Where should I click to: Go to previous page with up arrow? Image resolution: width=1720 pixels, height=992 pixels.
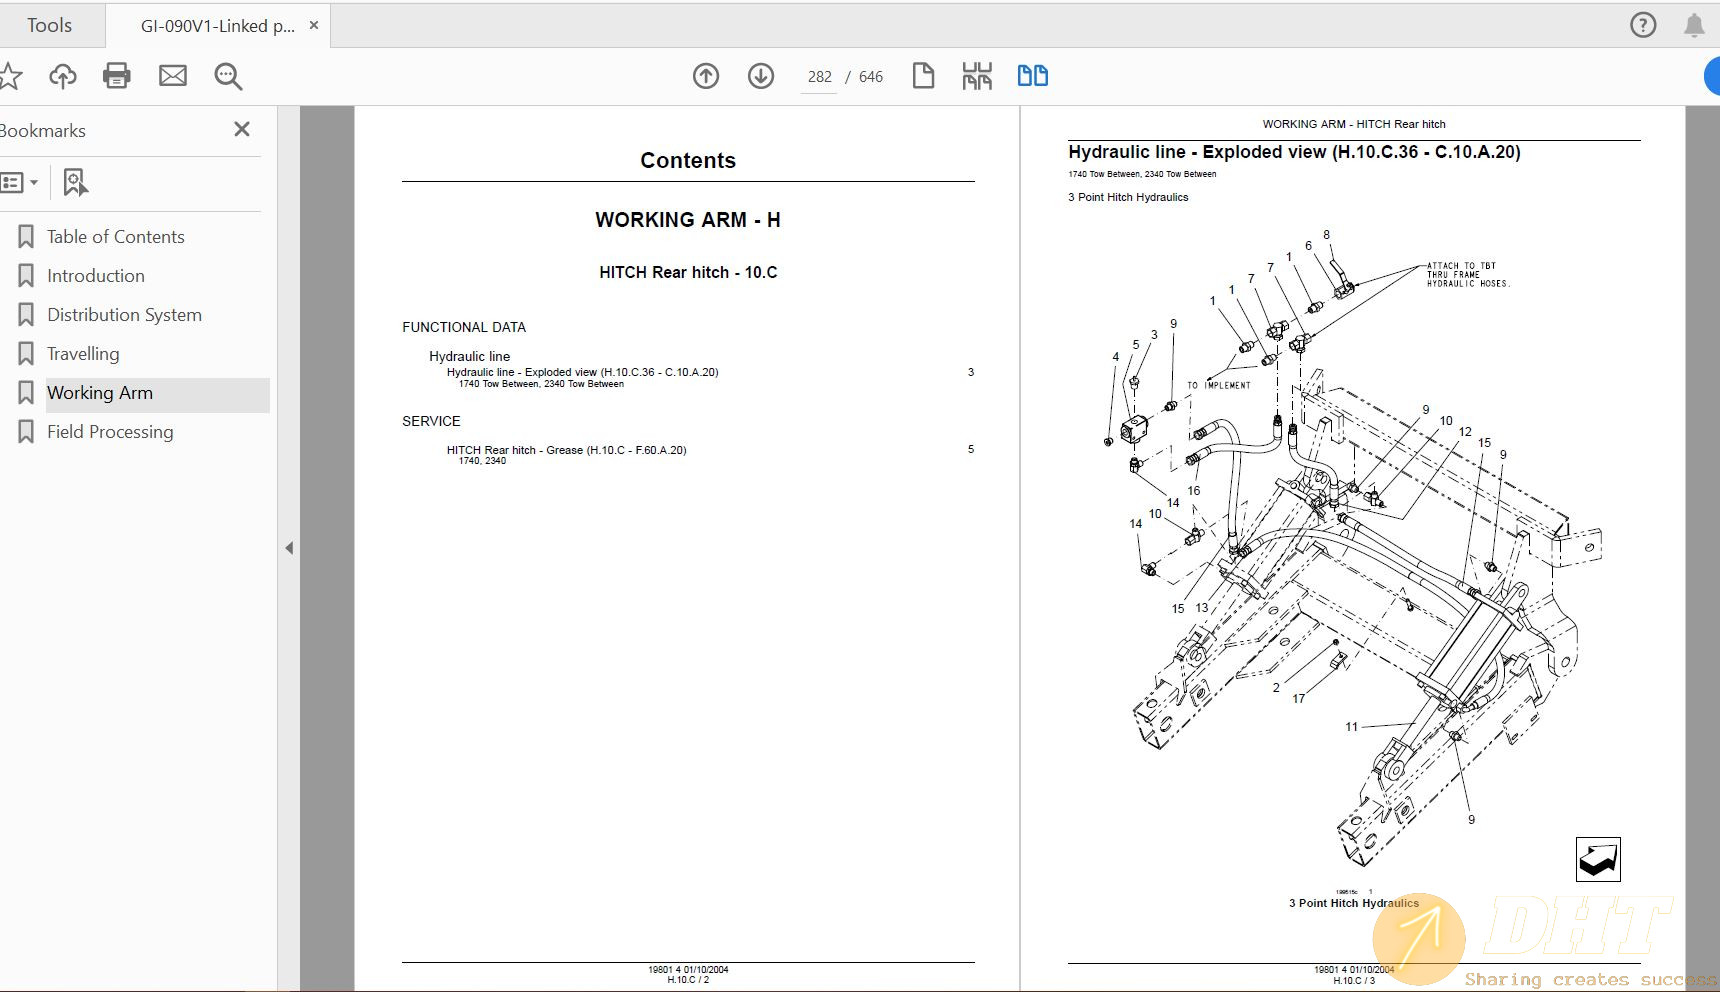click(706, 76)
